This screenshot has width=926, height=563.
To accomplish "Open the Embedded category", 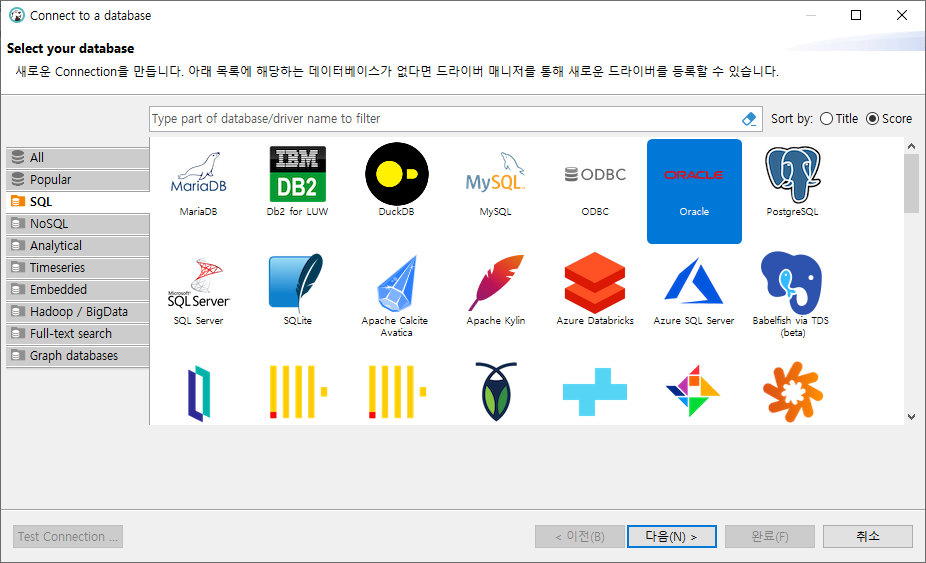I will click(77, 289).
